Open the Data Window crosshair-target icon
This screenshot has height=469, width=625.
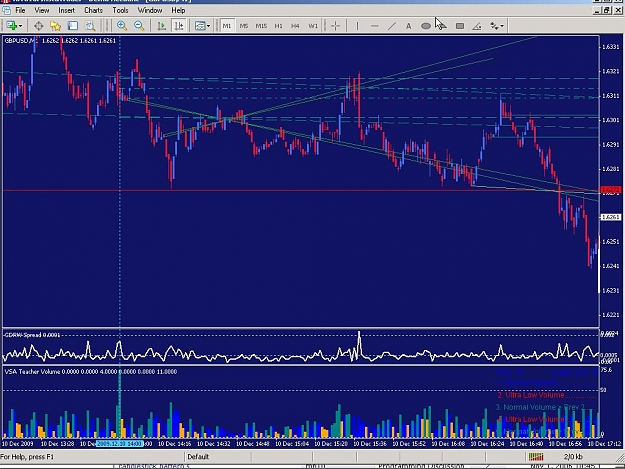[38, 26]
